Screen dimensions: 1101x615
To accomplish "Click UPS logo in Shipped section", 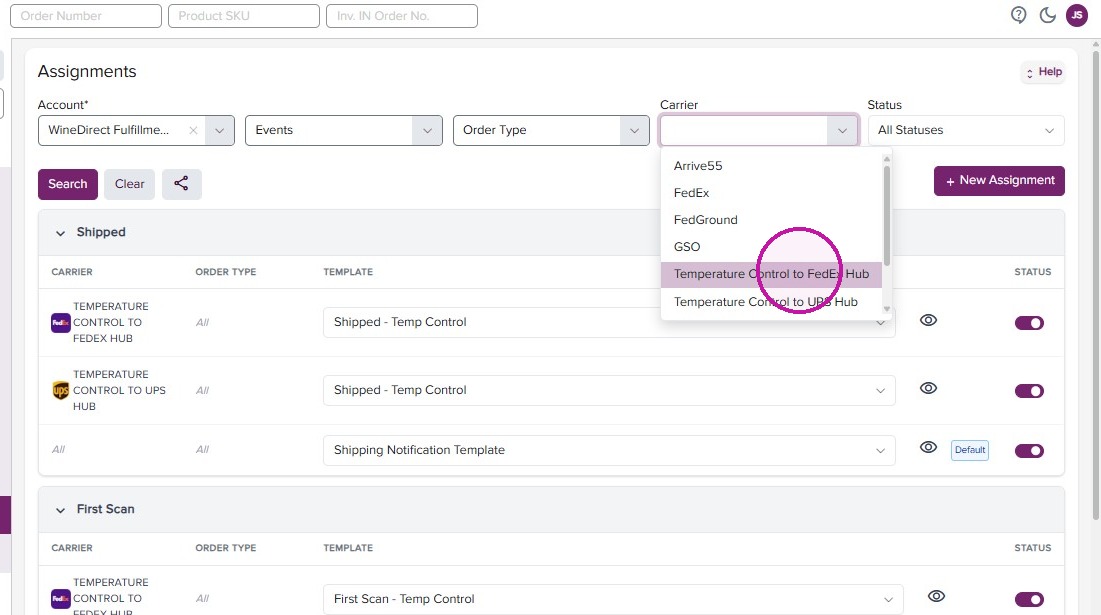I will pyautogui.click(x=60, y=390).
